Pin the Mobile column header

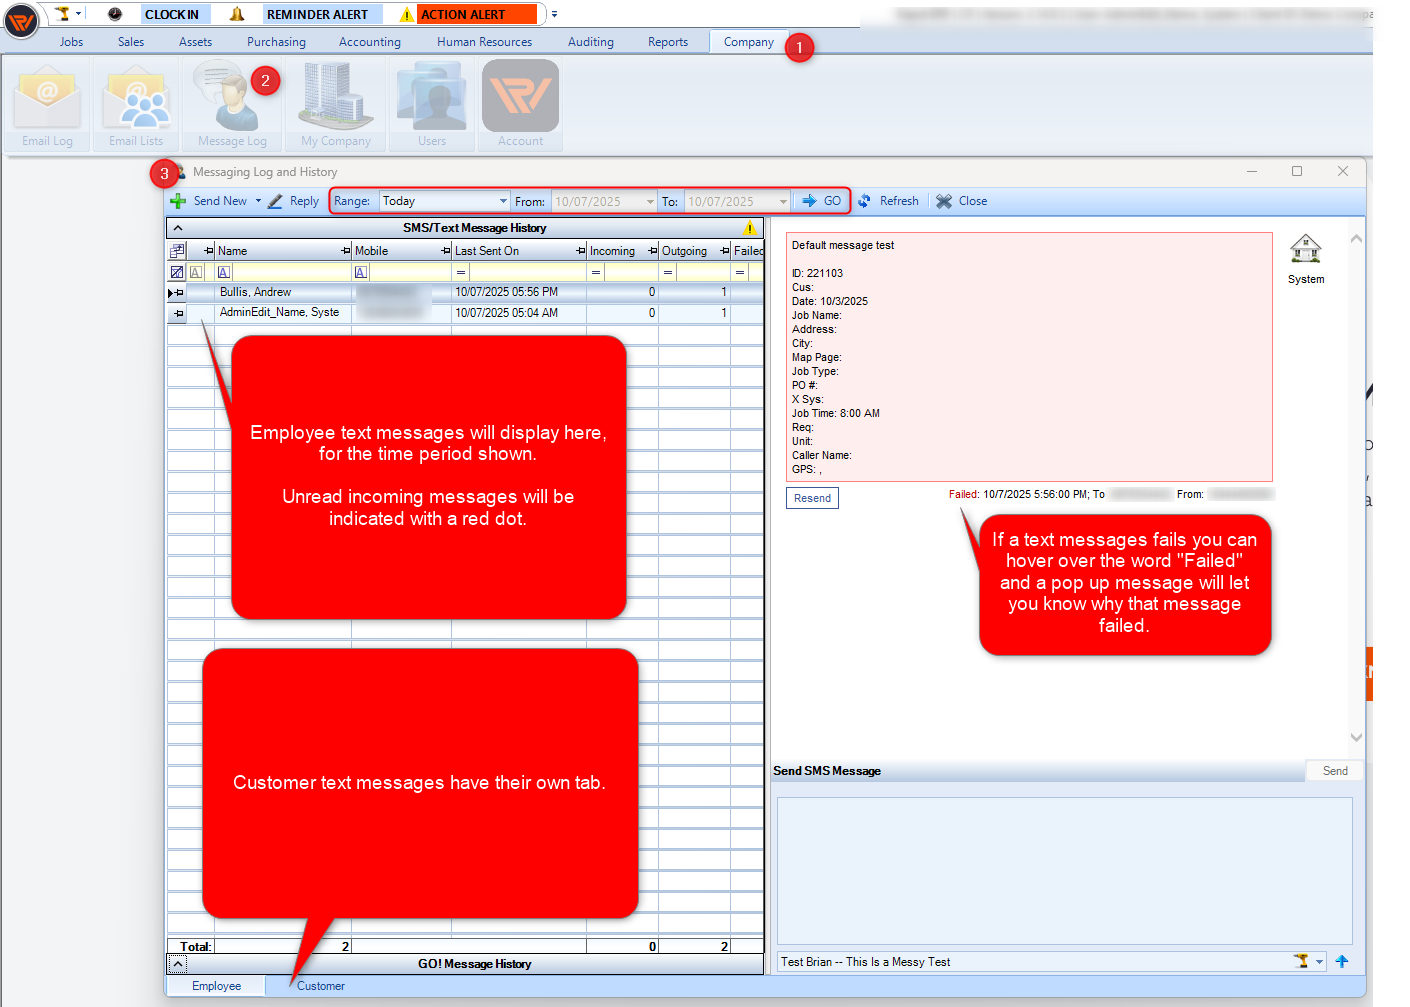445,251
